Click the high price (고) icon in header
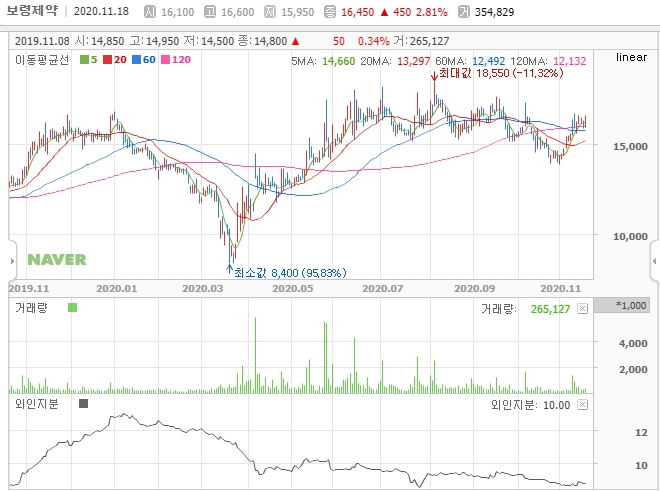Image resolution: width=660 pixels, height=491 pixels. pos(210,12)
